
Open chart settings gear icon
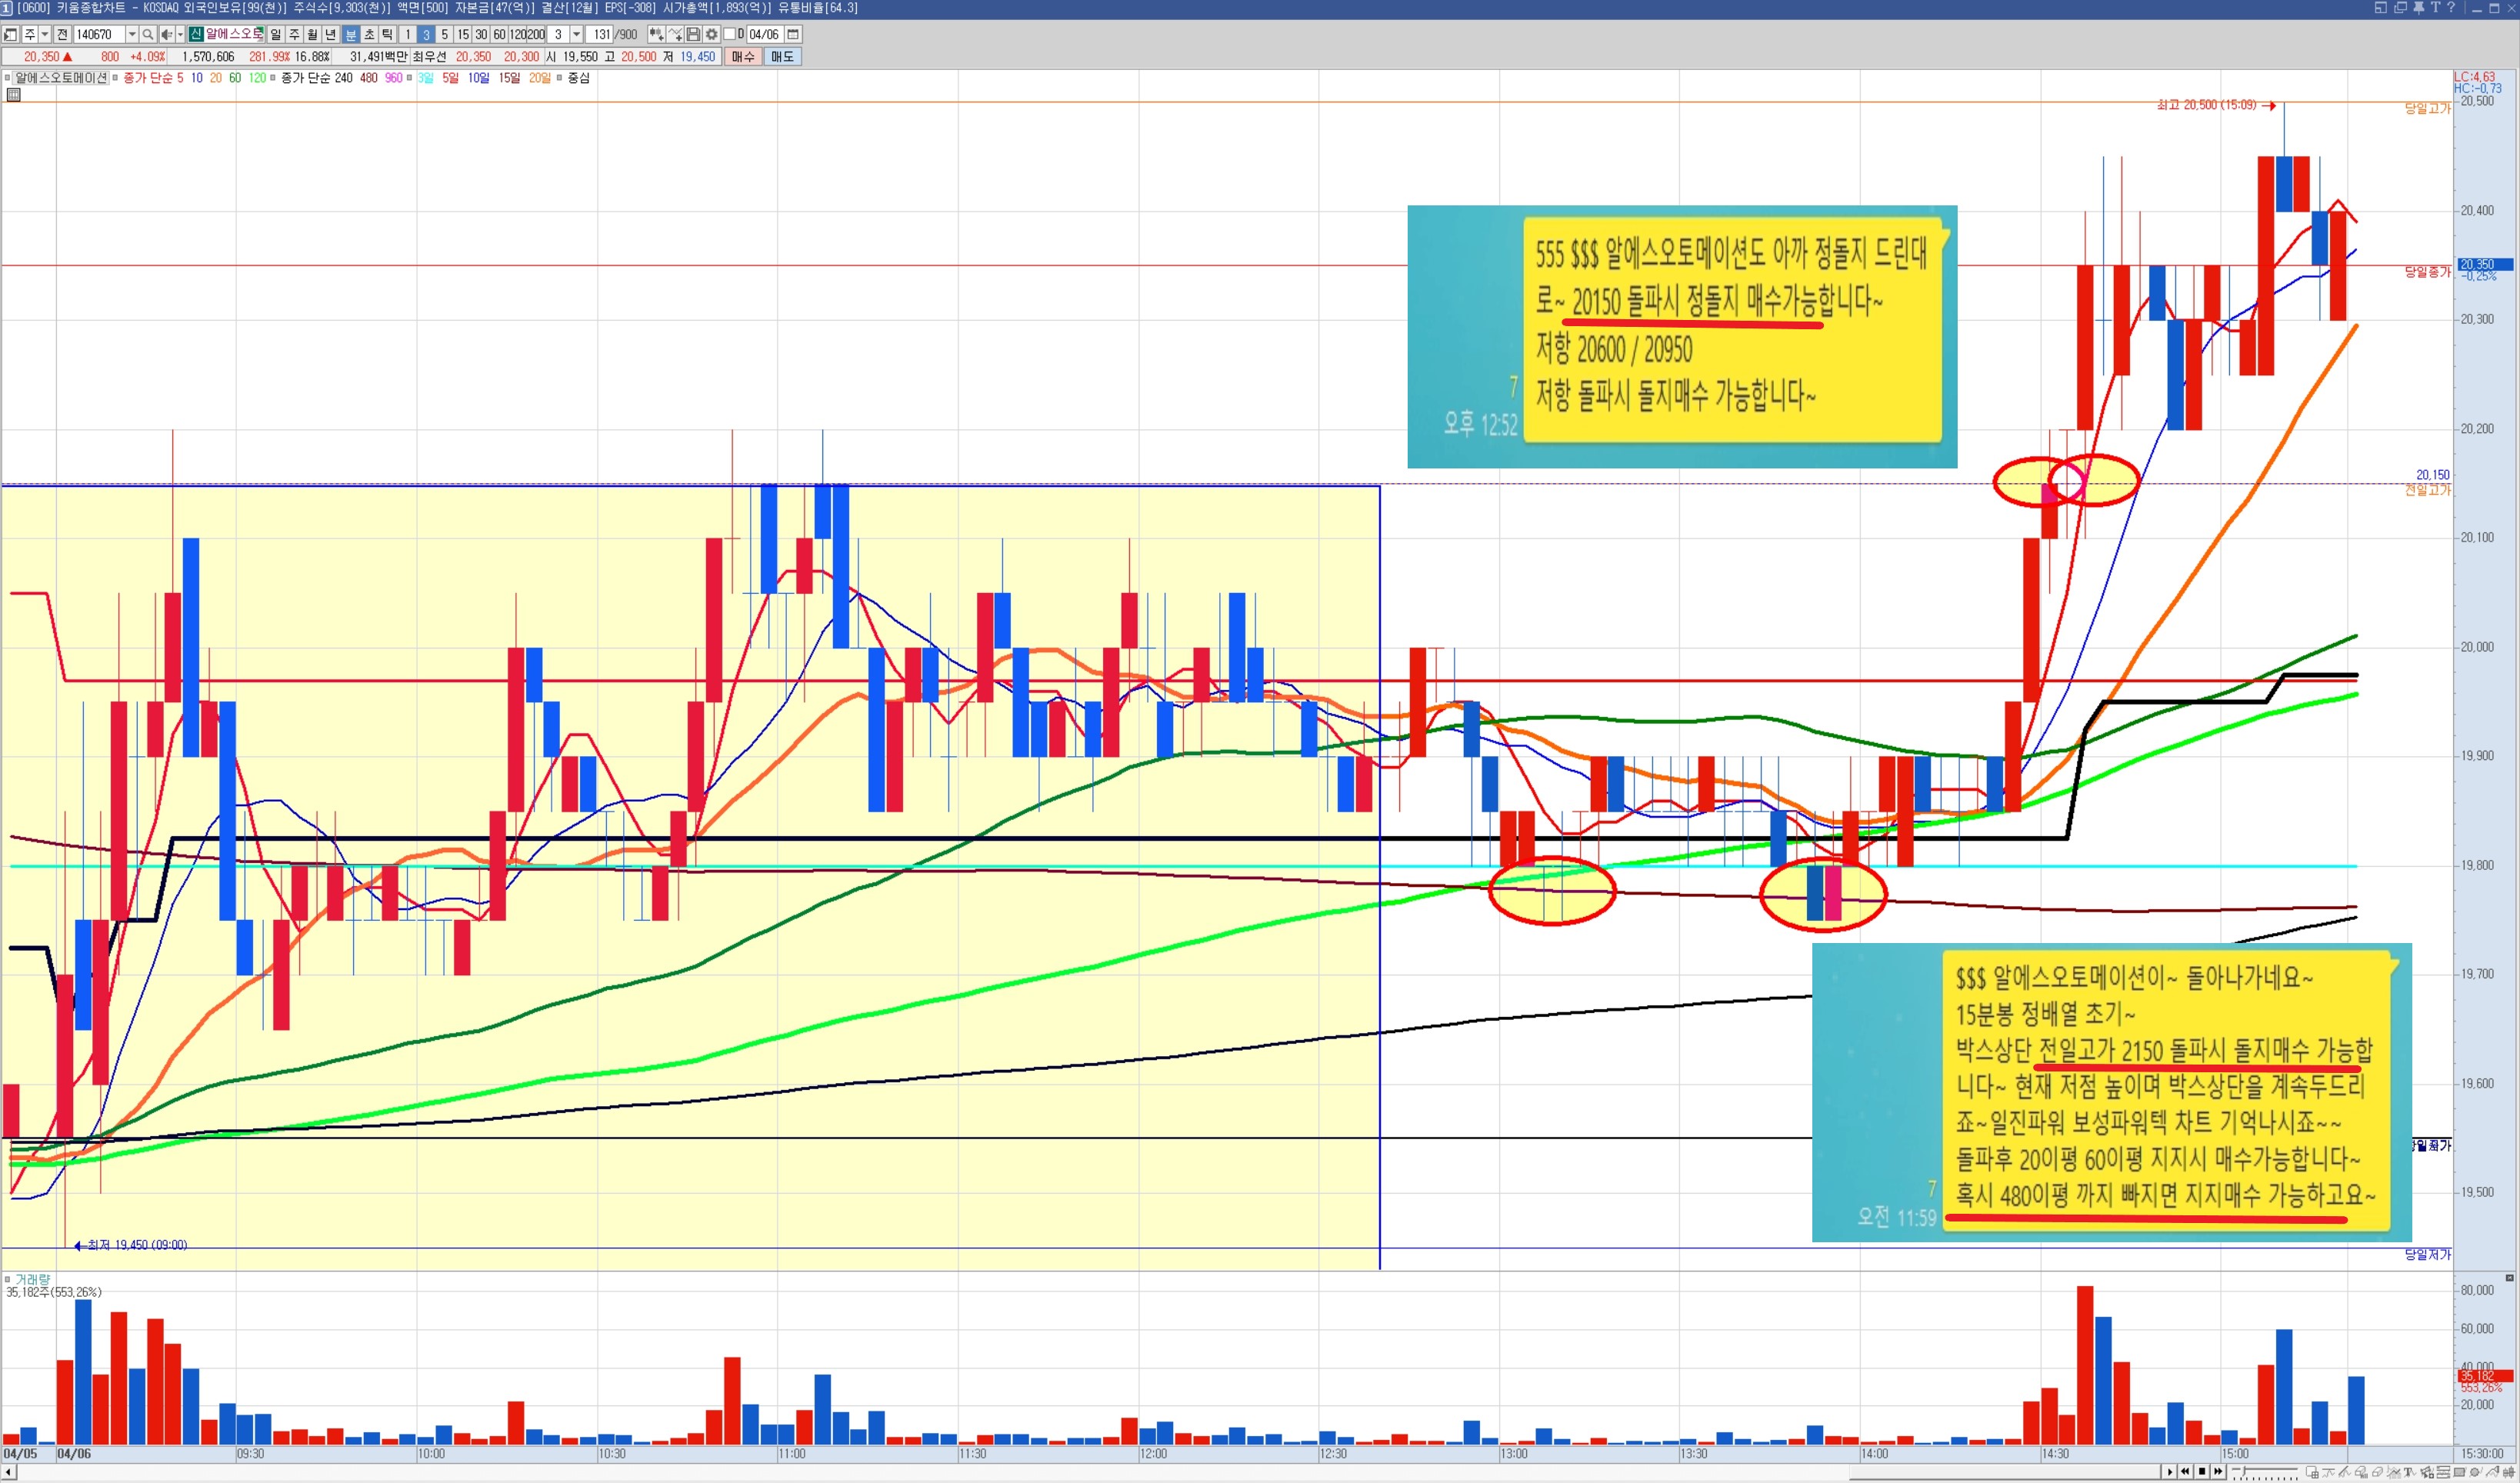tap(711, 35)
